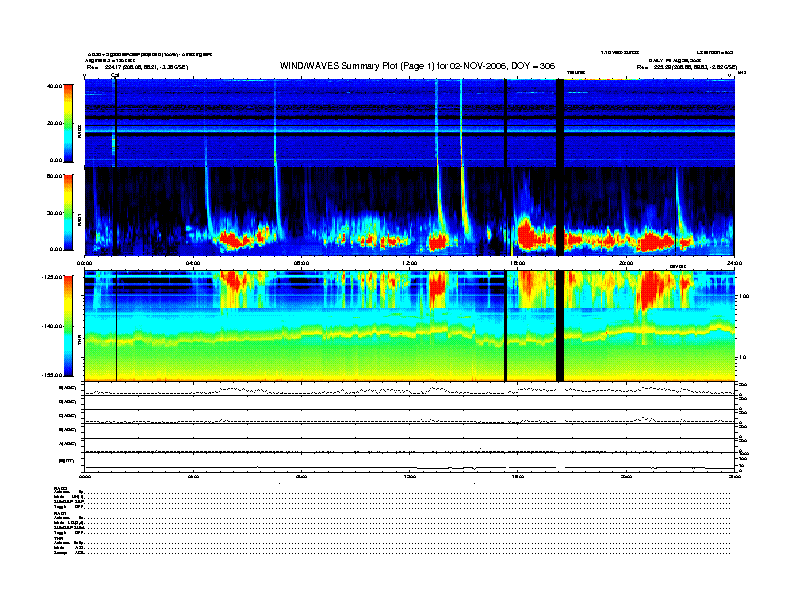Click the TNR color scale bar

pos(68,326)
